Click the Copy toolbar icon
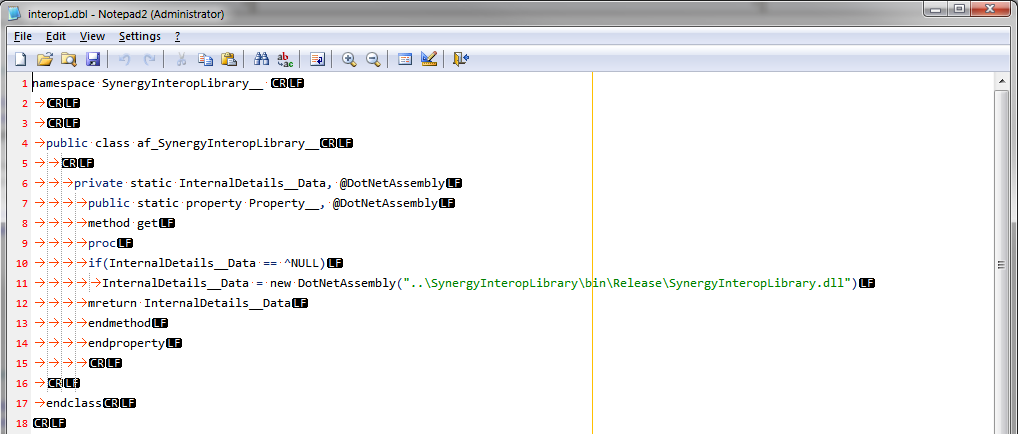The image size is (1018, 434). pos(205,59)
